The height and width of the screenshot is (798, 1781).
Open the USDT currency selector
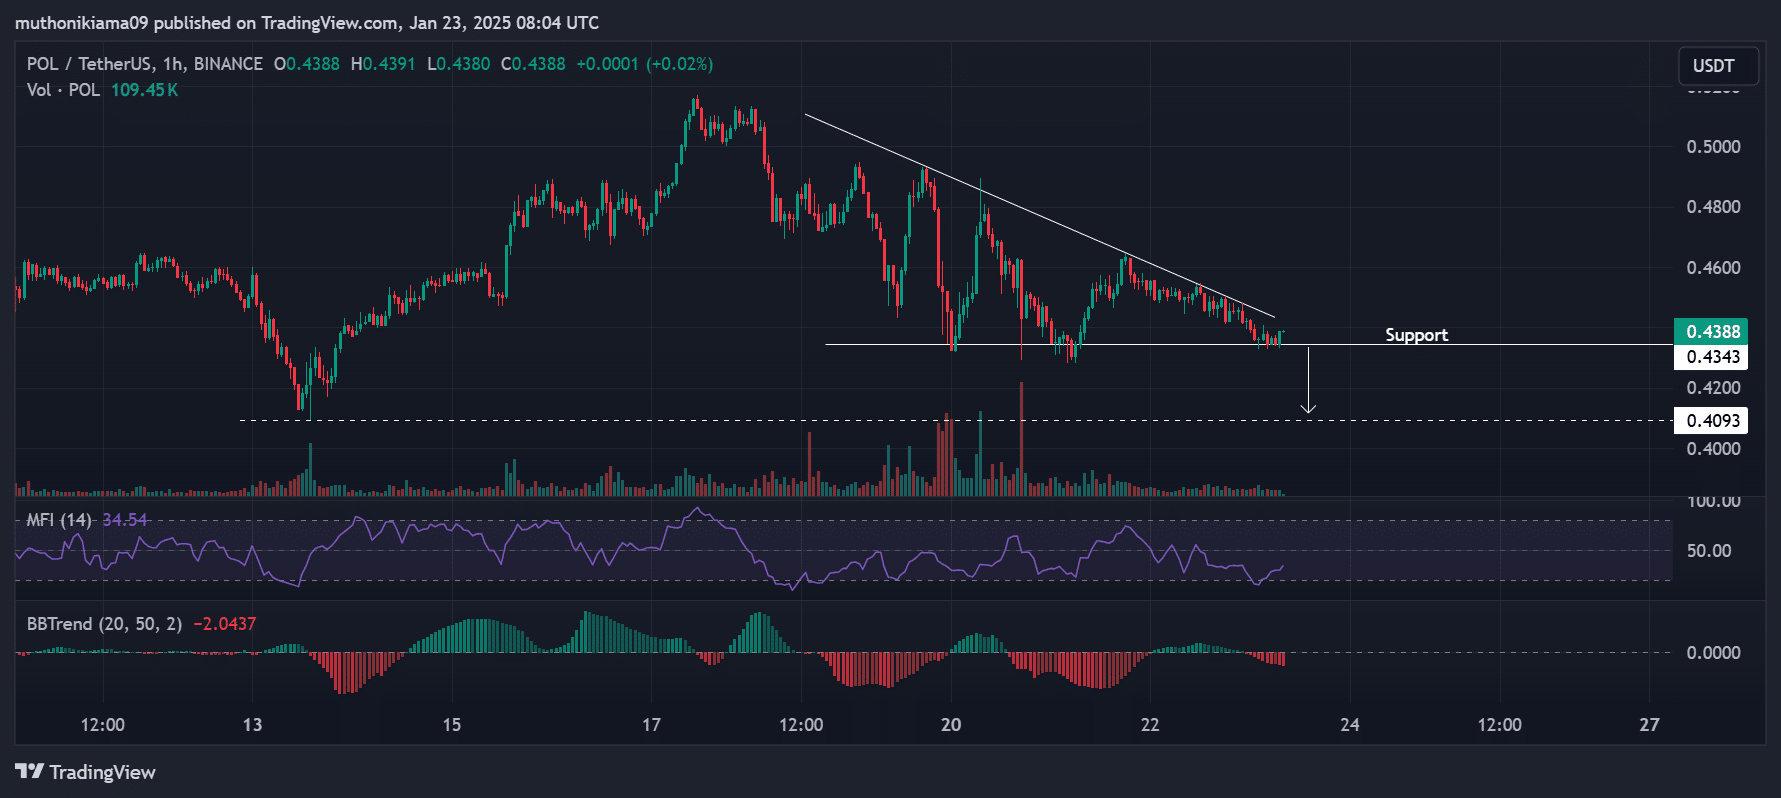tap(1712, 66)
